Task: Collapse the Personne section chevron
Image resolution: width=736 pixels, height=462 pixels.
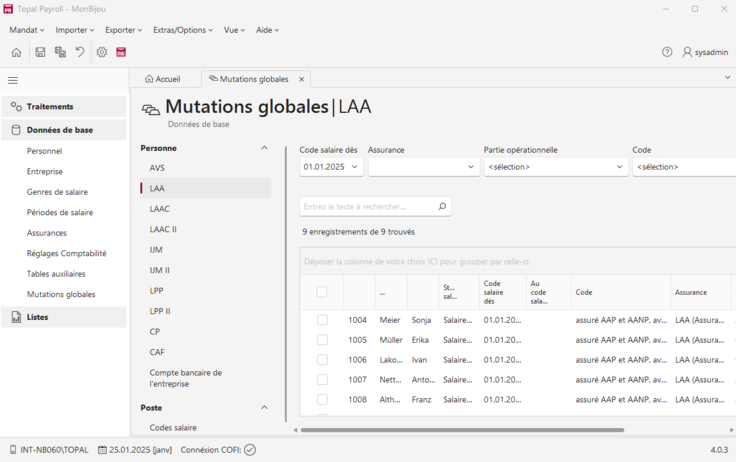Action: 264,148
